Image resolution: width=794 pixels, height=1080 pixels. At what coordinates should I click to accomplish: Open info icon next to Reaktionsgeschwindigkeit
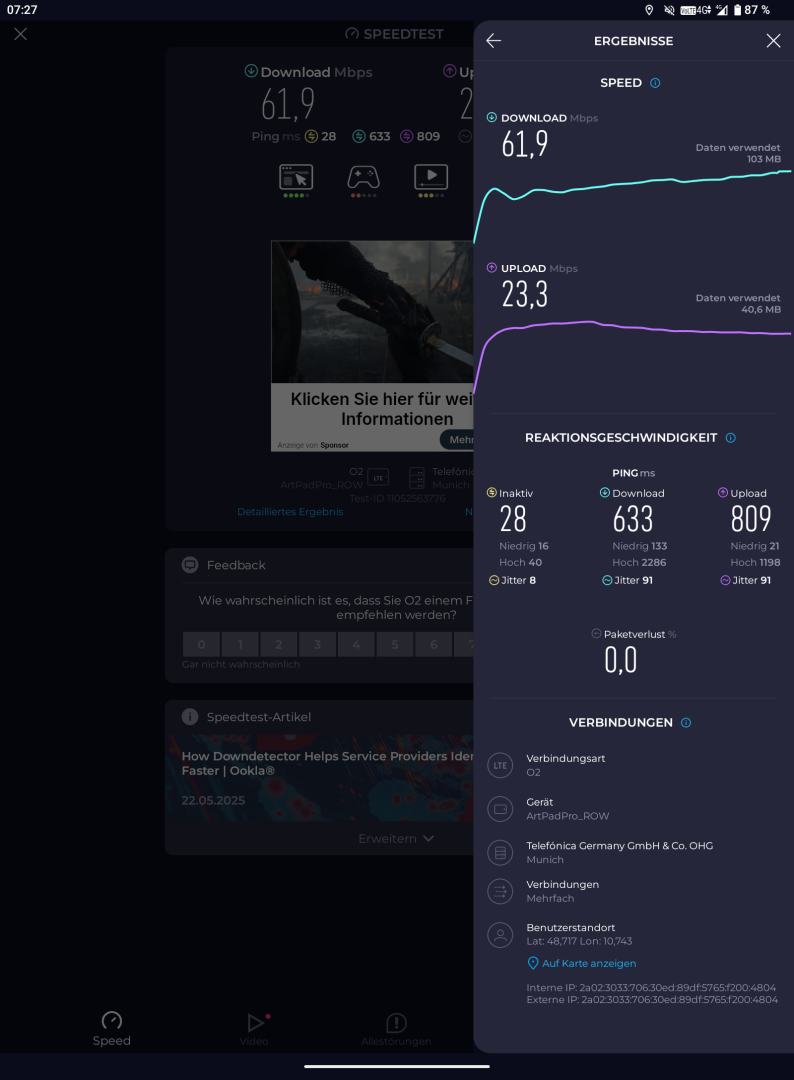pos(731,437)
